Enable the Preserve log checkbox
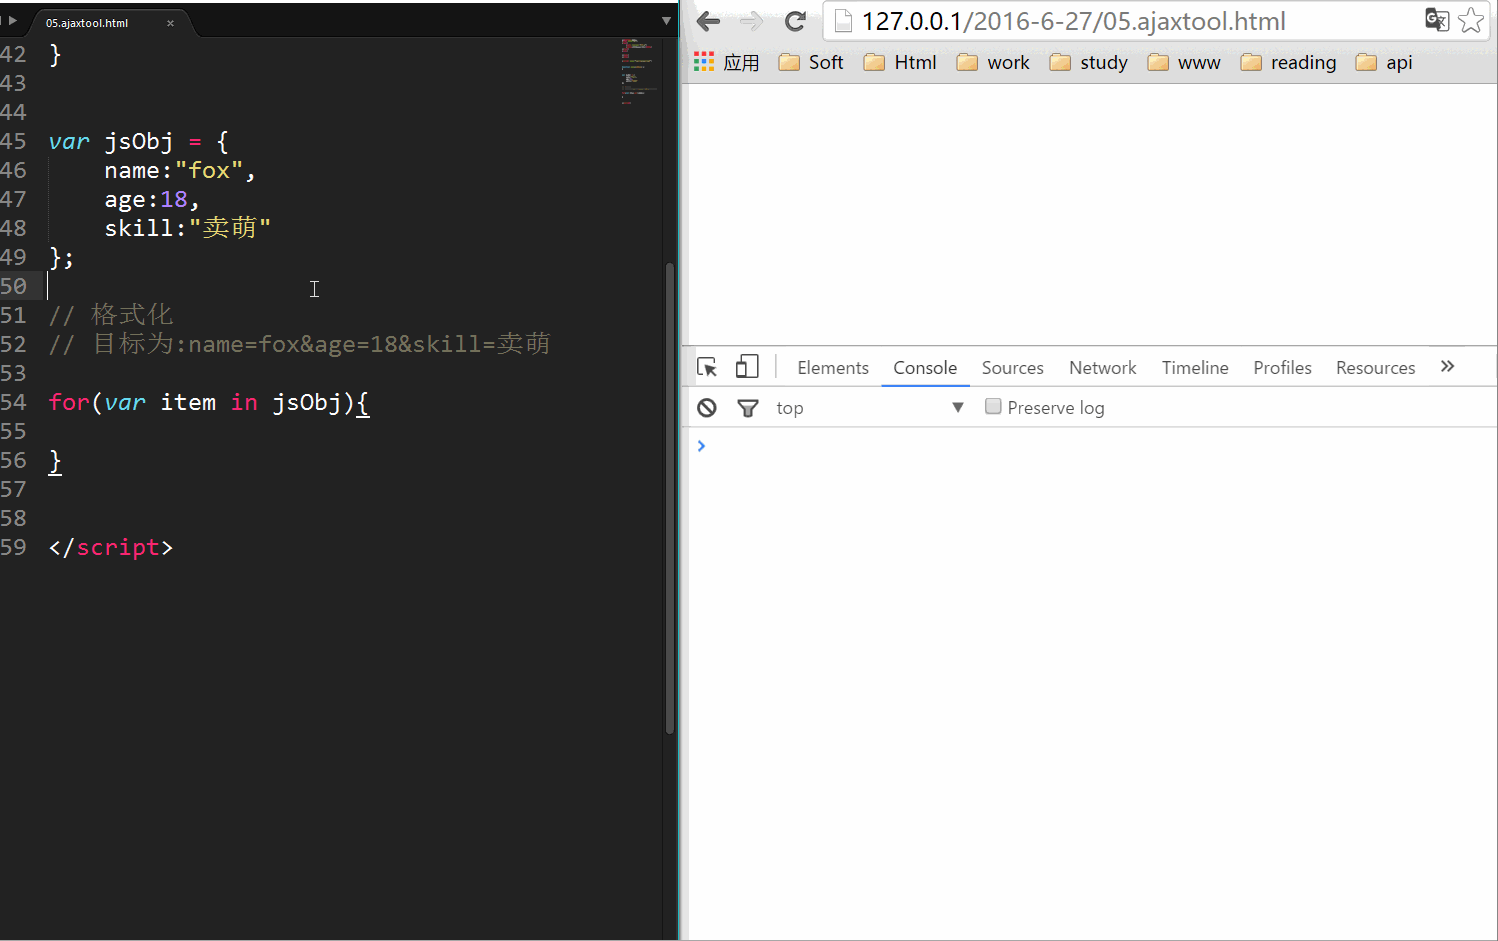The height and width of the screenshot is (941, 1498). (993, 406)
